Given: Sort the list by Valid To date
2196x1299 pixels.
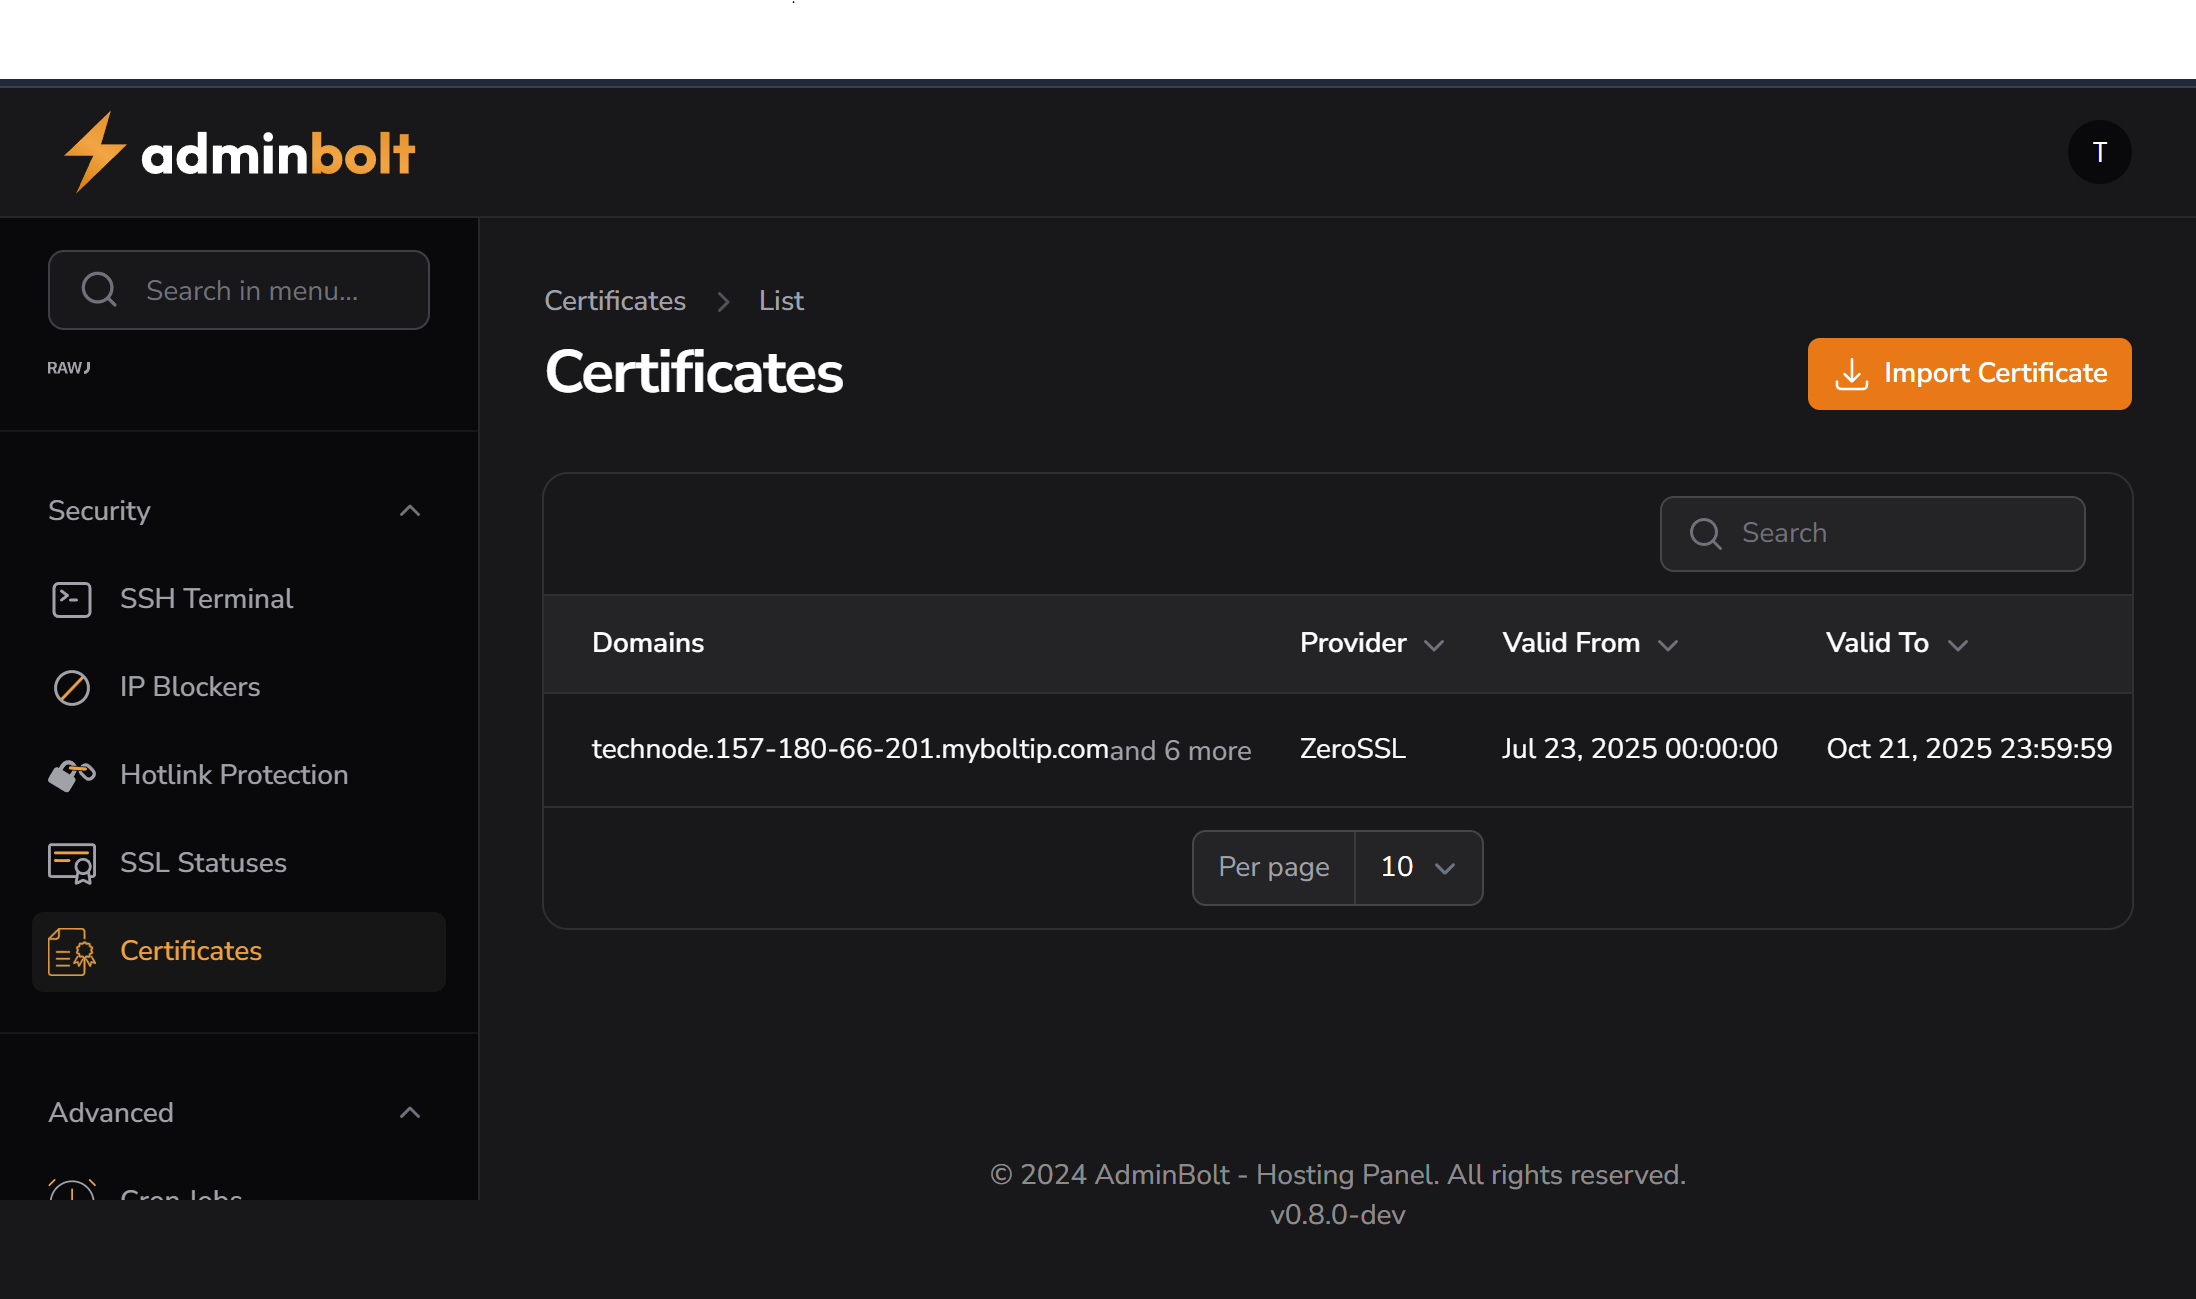Looking at the screenshot, I should click(x=1895, y=643).
